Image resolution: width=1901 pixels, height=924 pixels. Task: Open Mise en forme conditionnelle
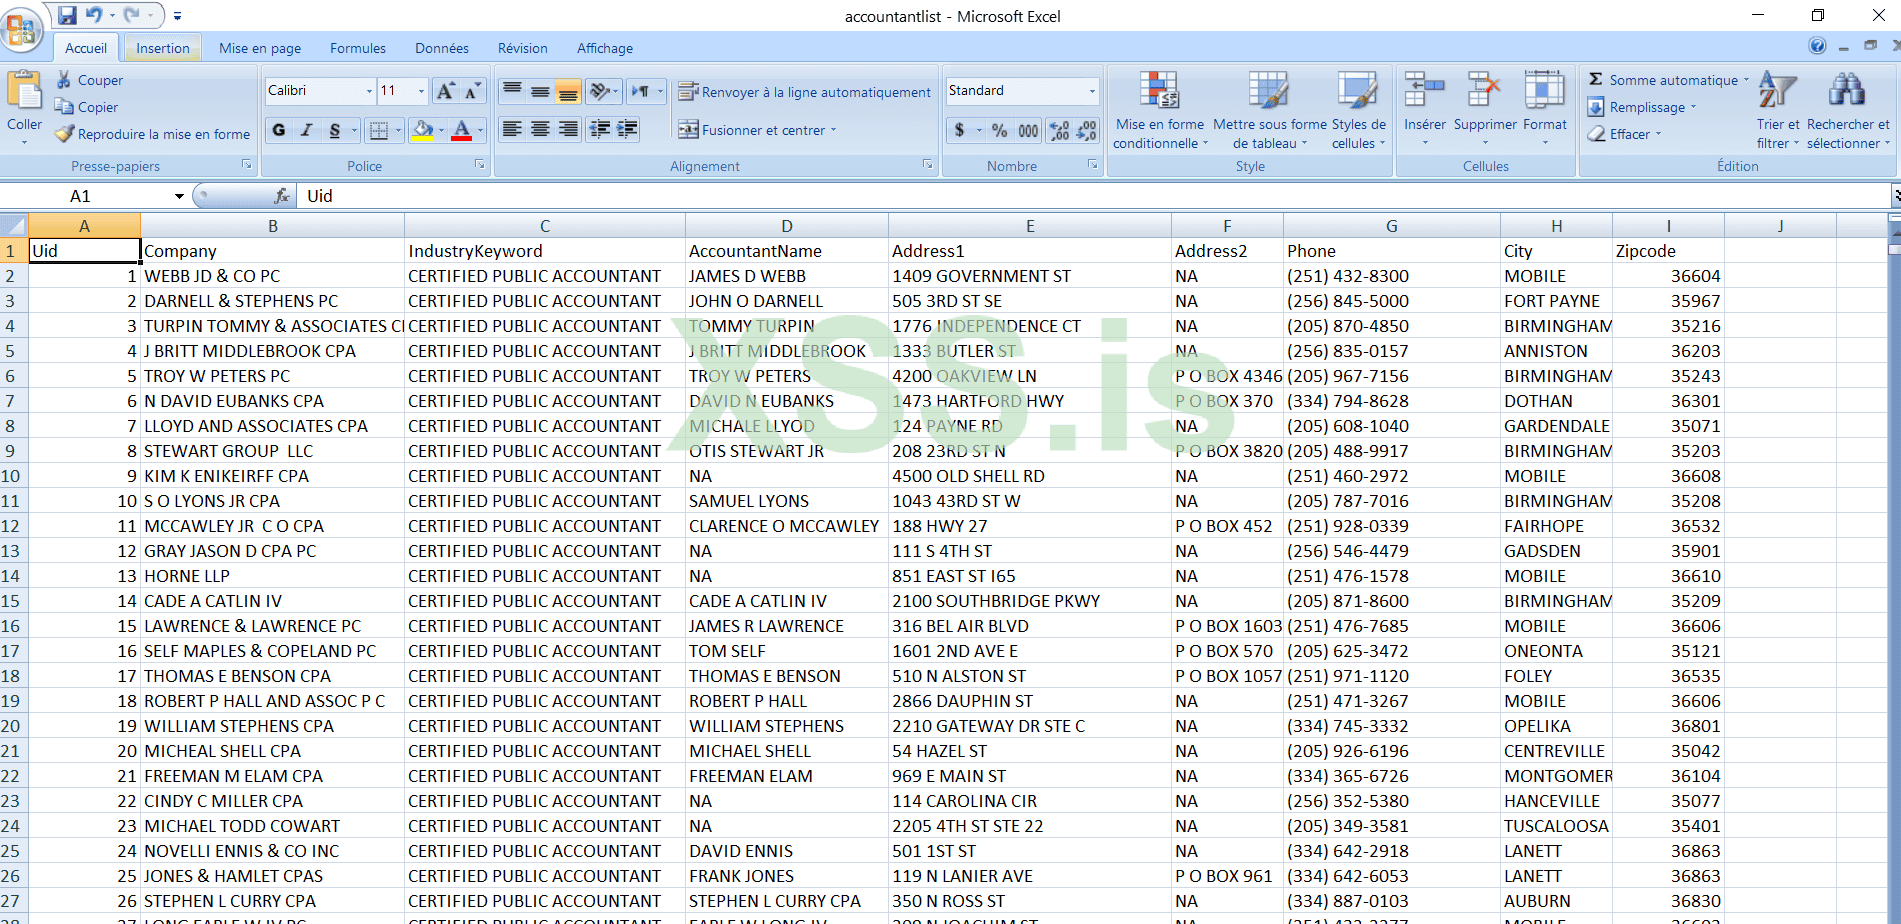1160,110
